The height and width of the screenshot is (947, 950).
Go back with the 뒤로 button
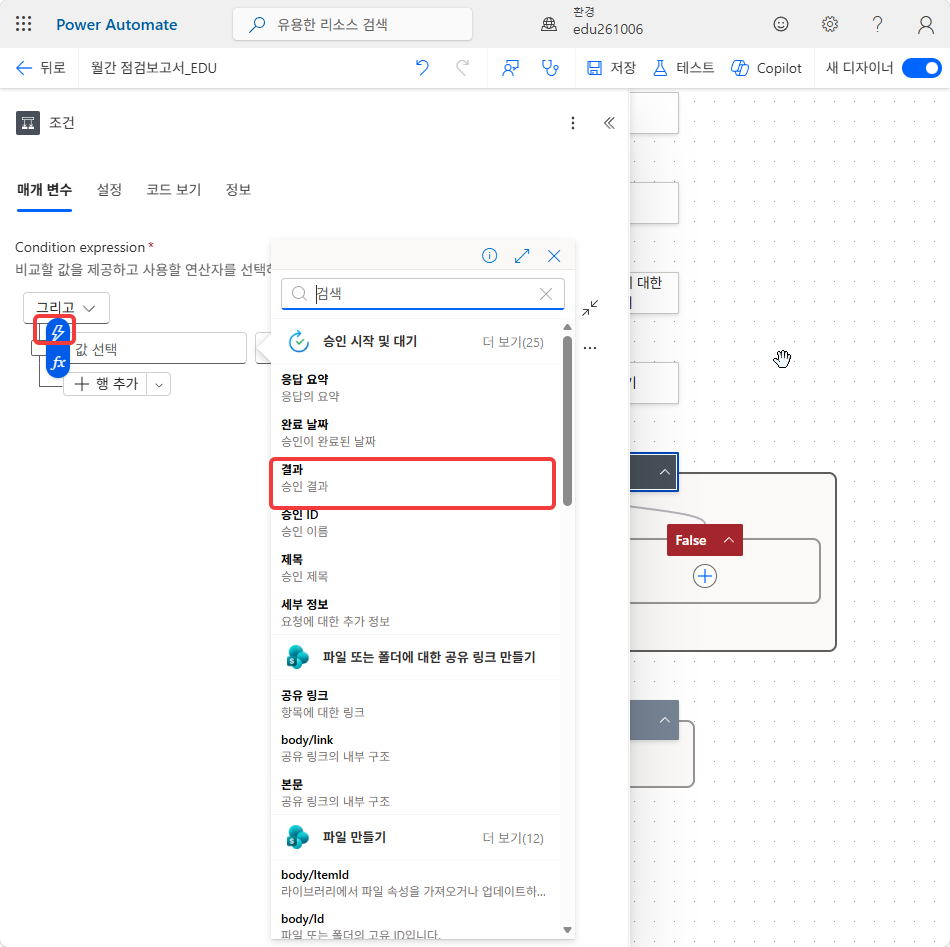(41, 68)
